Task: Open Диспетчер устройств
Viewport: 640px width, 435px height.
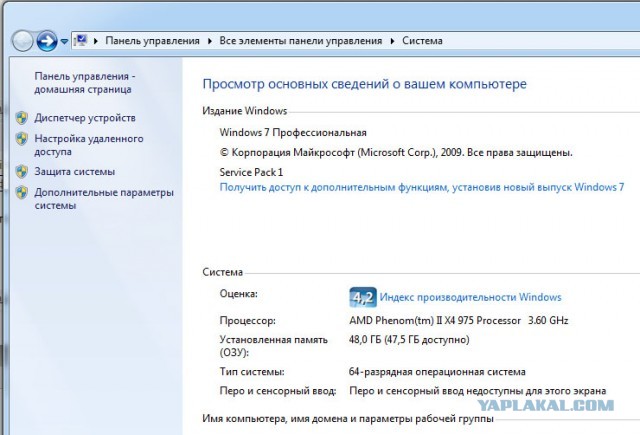Action: pos(85,118)
